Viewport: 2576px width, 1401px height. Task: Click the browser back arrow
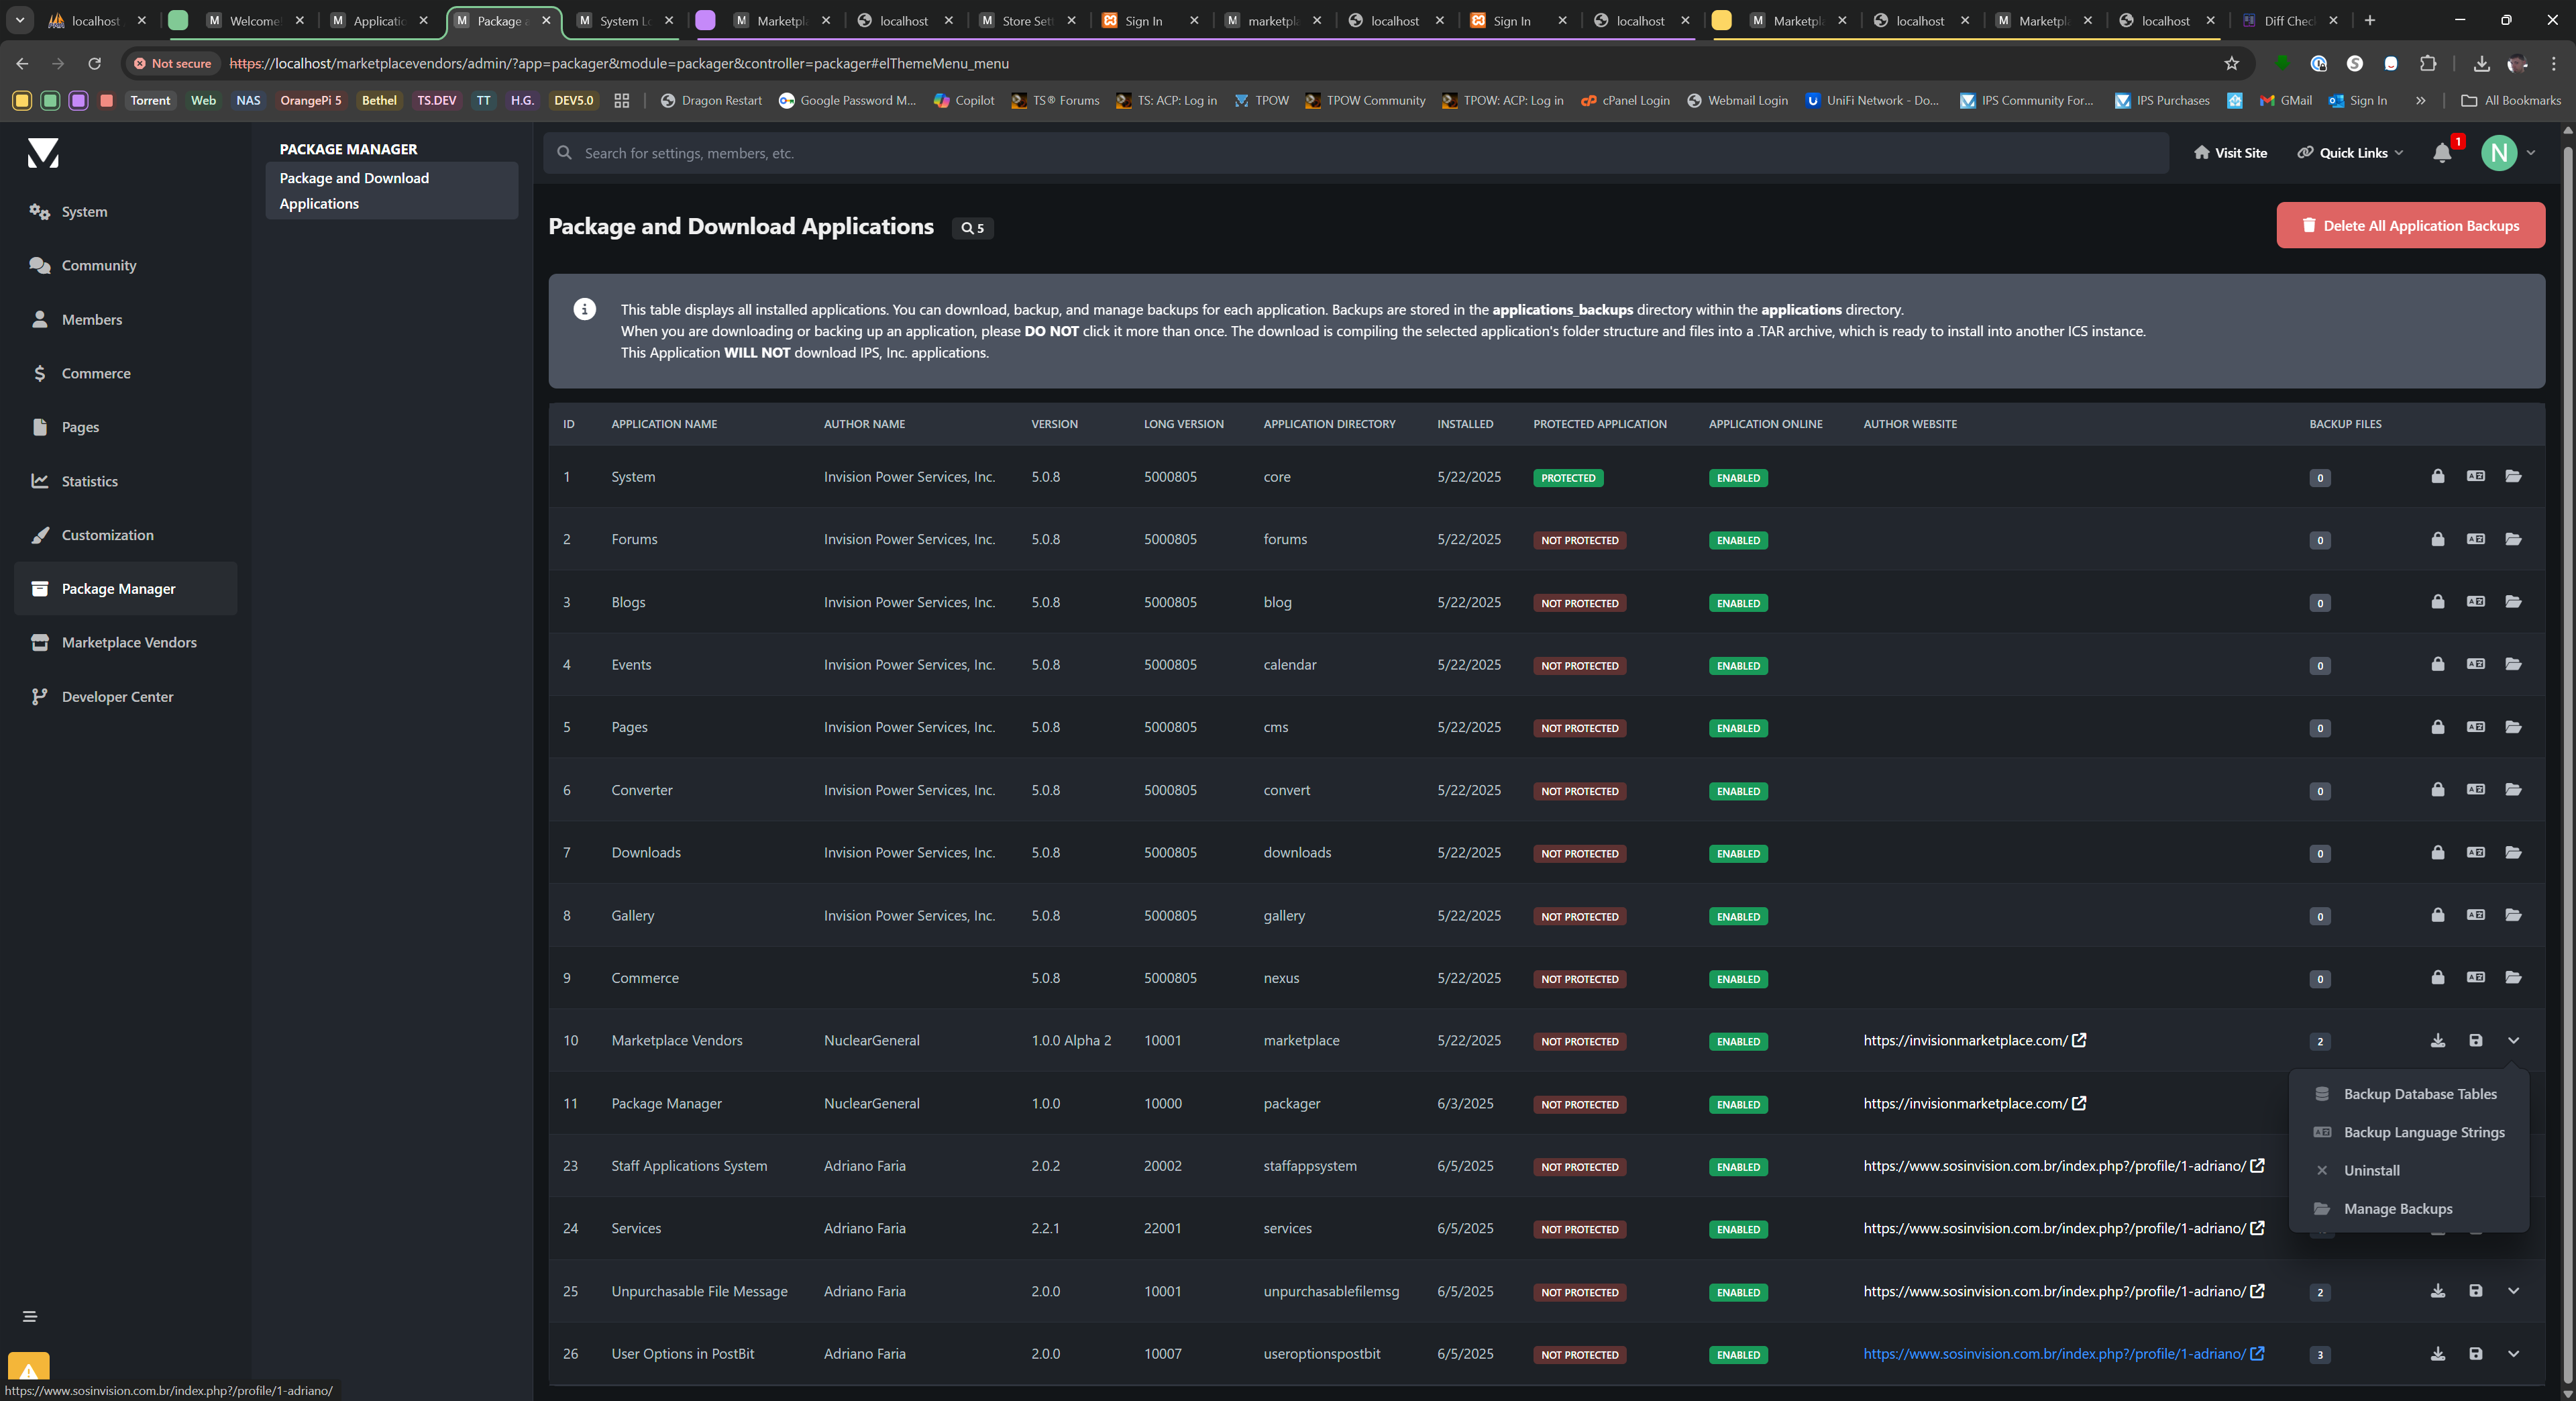click(22, 63)
